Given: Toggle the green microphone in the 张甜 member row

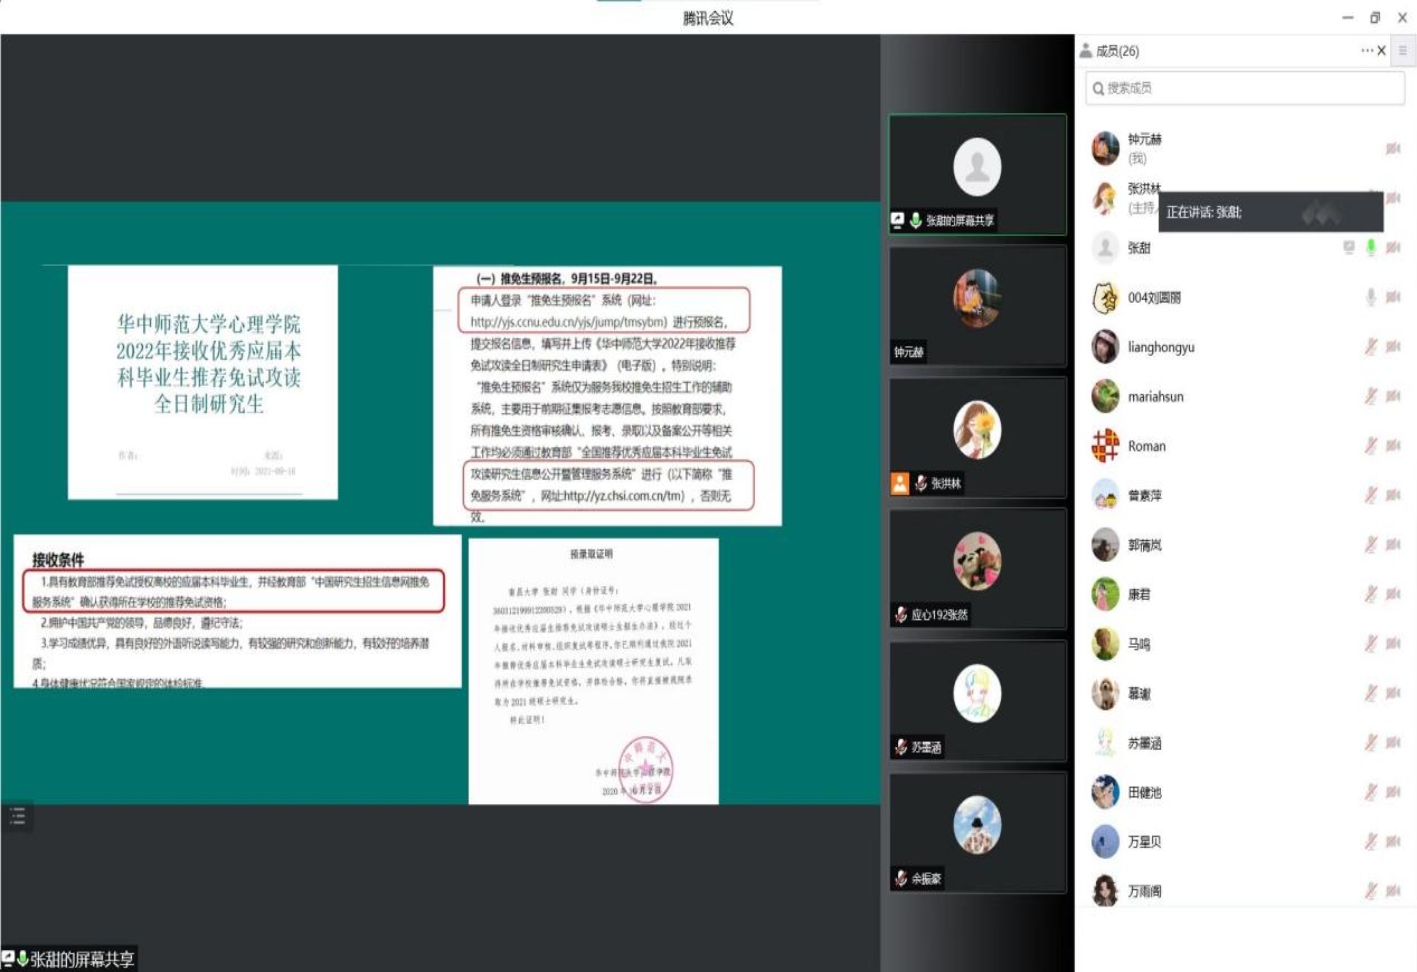Looking at the screenshot, I should [1371, 247].
